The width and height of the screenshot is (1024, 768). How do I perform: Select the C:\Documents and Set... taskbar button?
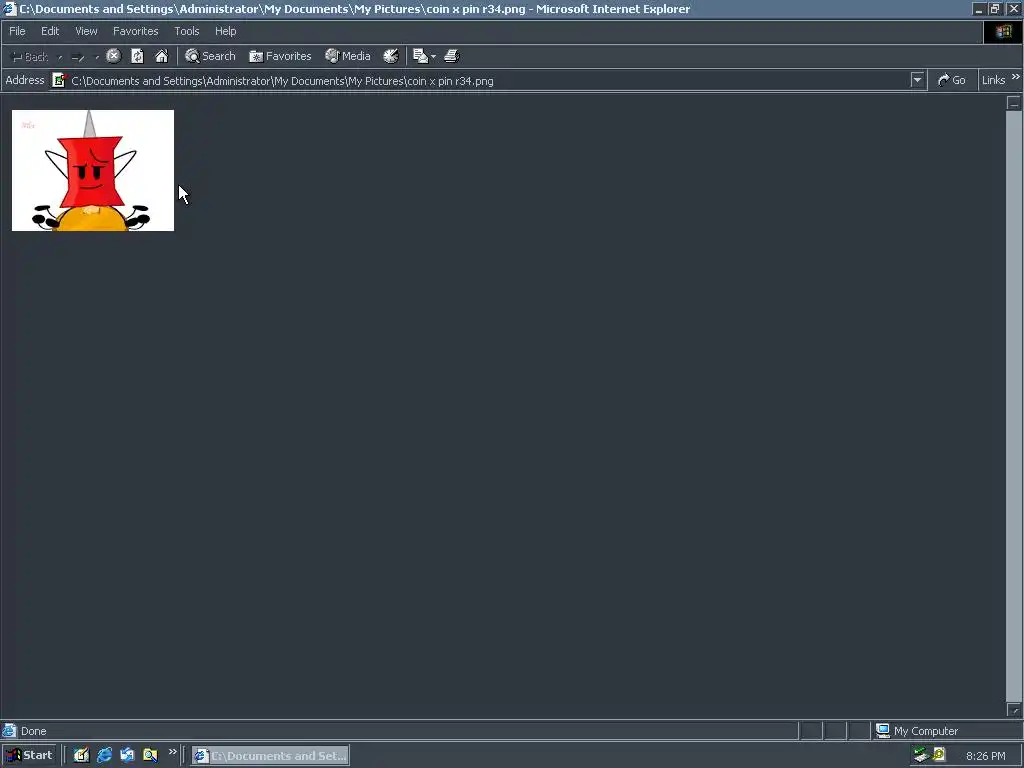(270, 756)
